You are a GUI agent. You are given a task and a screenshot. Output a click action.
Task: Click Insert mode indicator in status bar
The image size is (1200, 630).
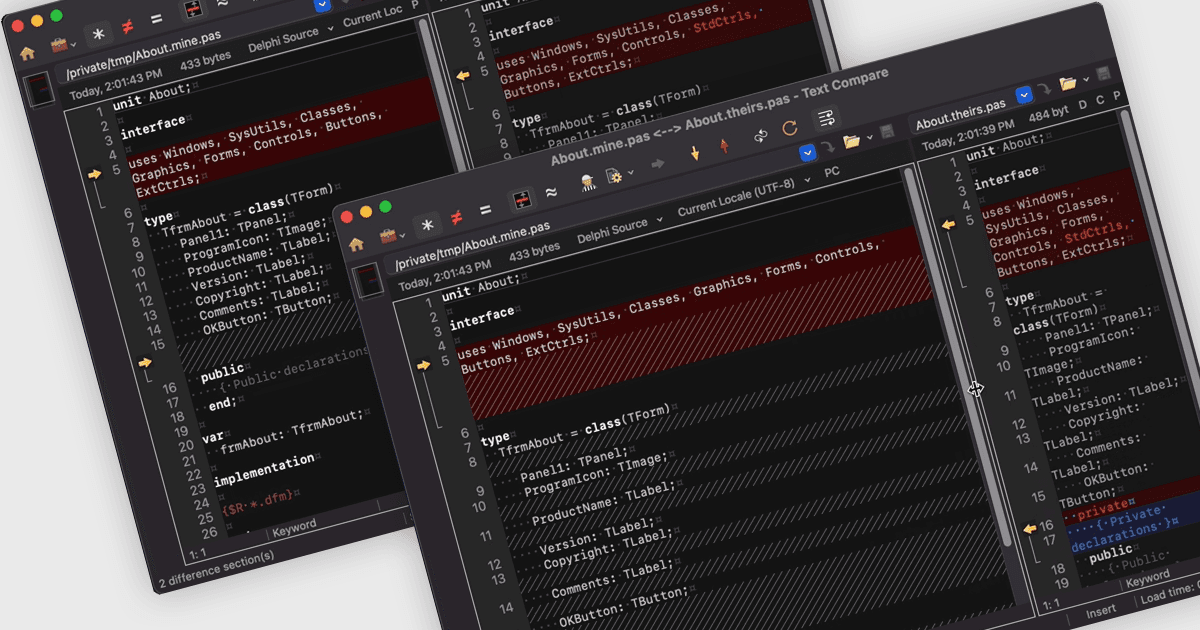click(x=1101, y=609)
